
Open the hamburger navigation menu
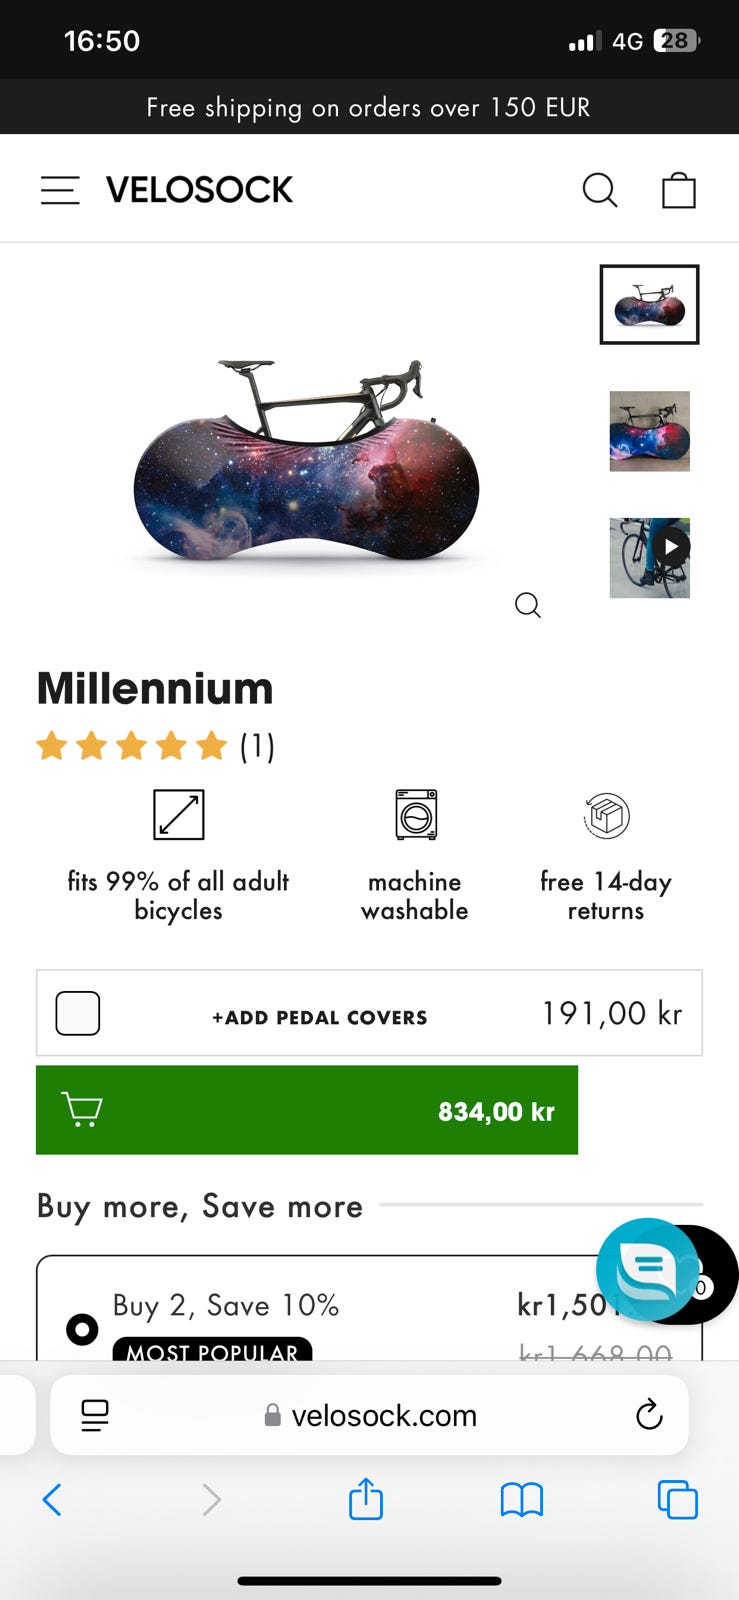coord(60,190)
